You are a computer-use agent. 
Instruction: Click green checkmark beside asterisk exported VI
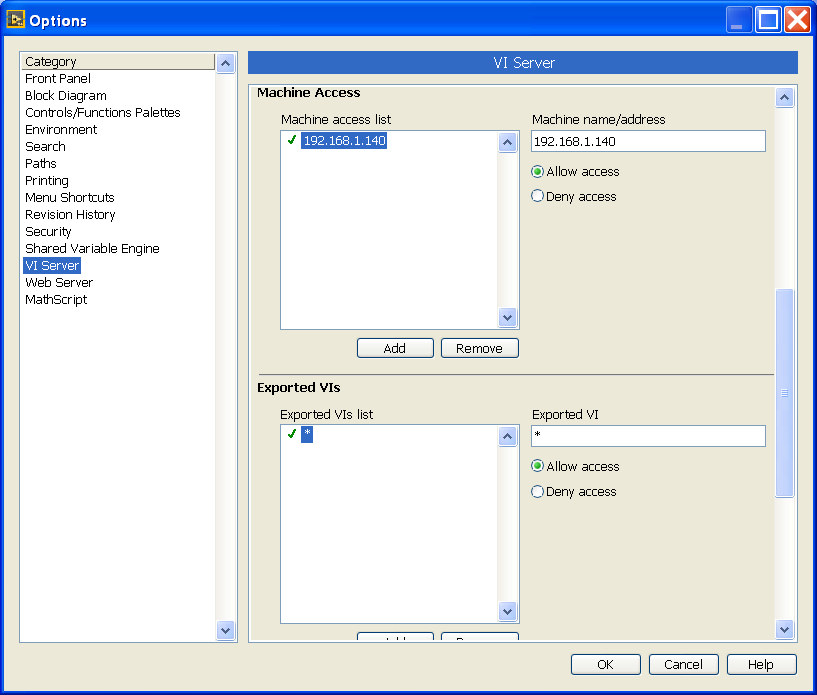click(x=292, y=434)
